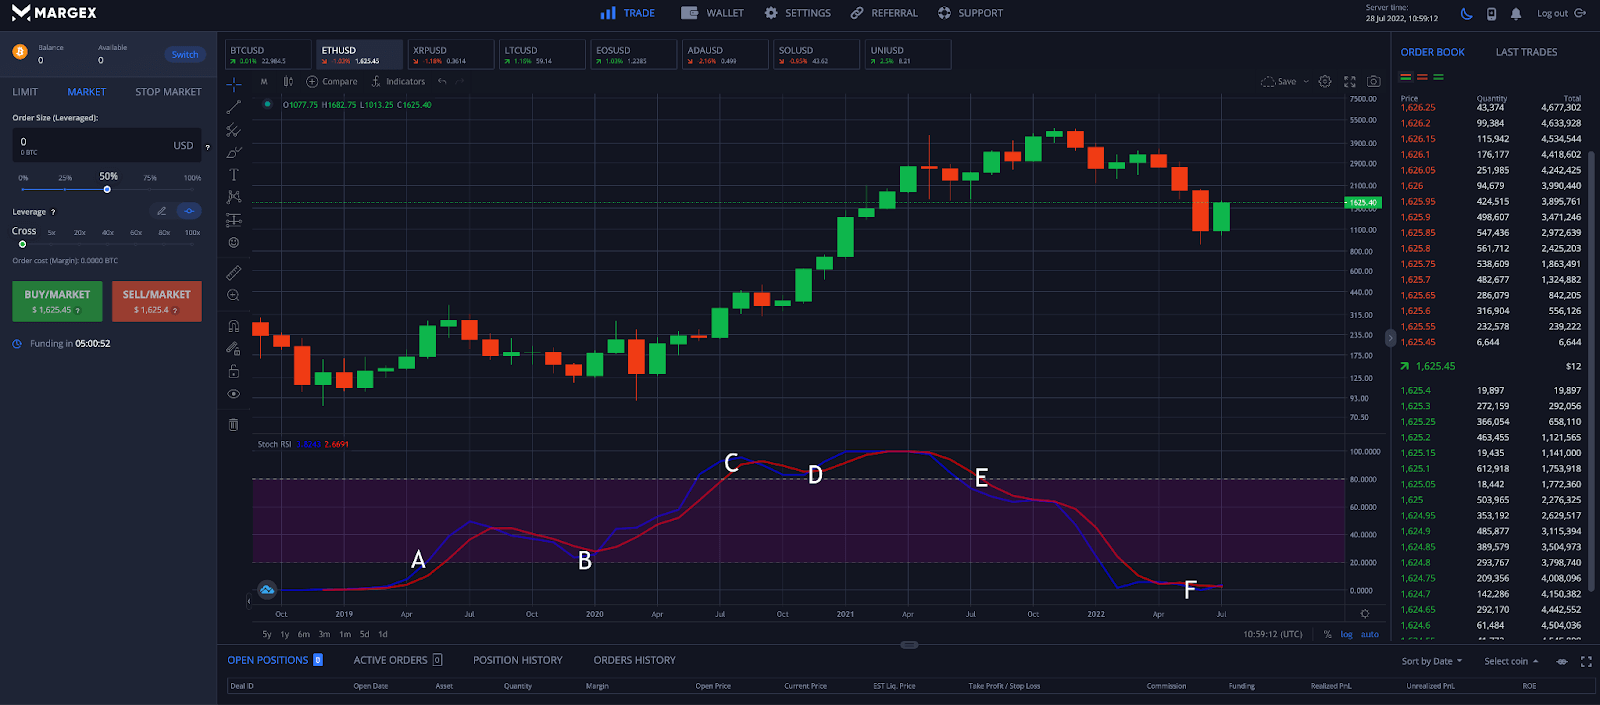The width and height of the screenshot is (1600, 705).
Task: Open the notifications bell
Action: point(1516,14)
